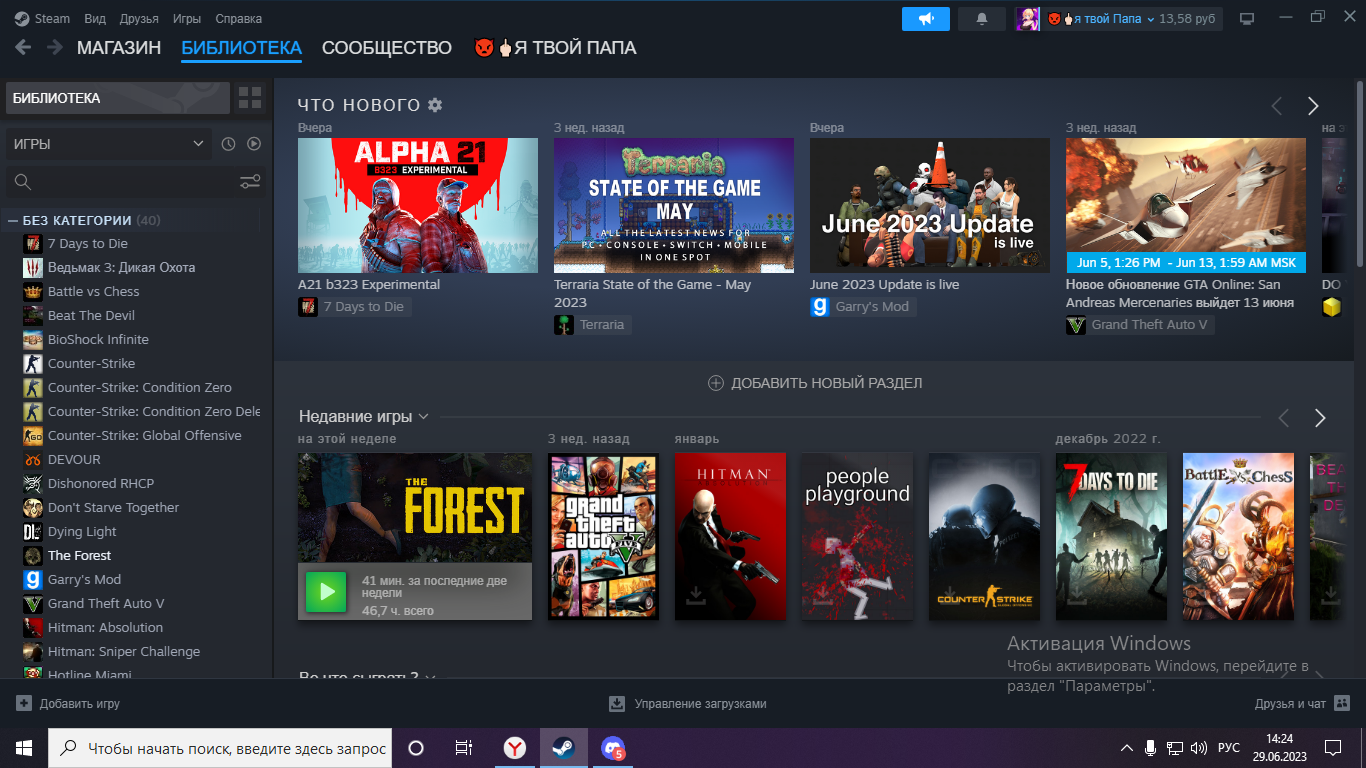This screenshot has width=1366, height=768.
Task: Click 7 Days to Die news tag
Action: [x=354, y=307]
